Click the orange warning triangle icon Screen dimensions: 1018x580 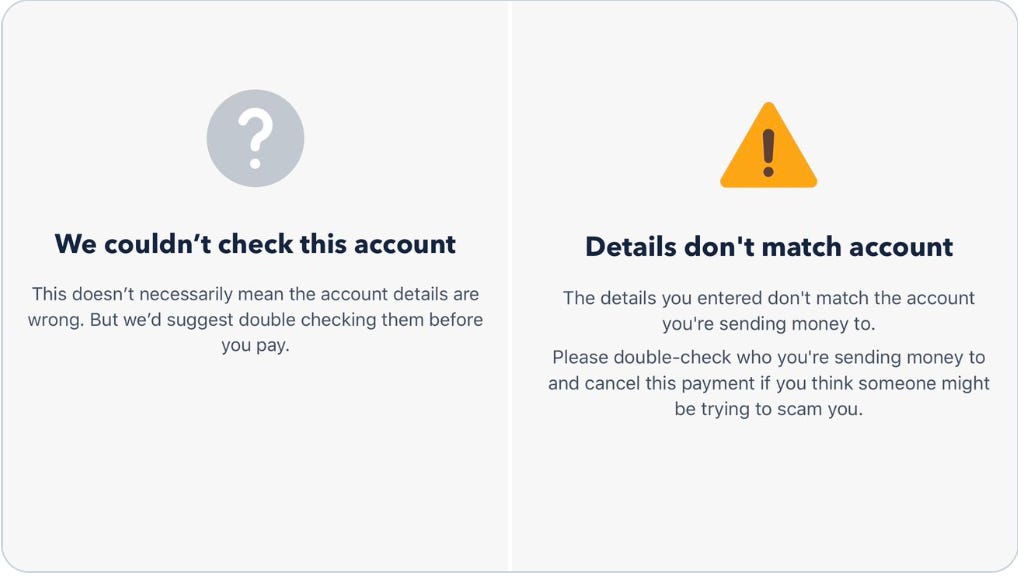(769, 145)
